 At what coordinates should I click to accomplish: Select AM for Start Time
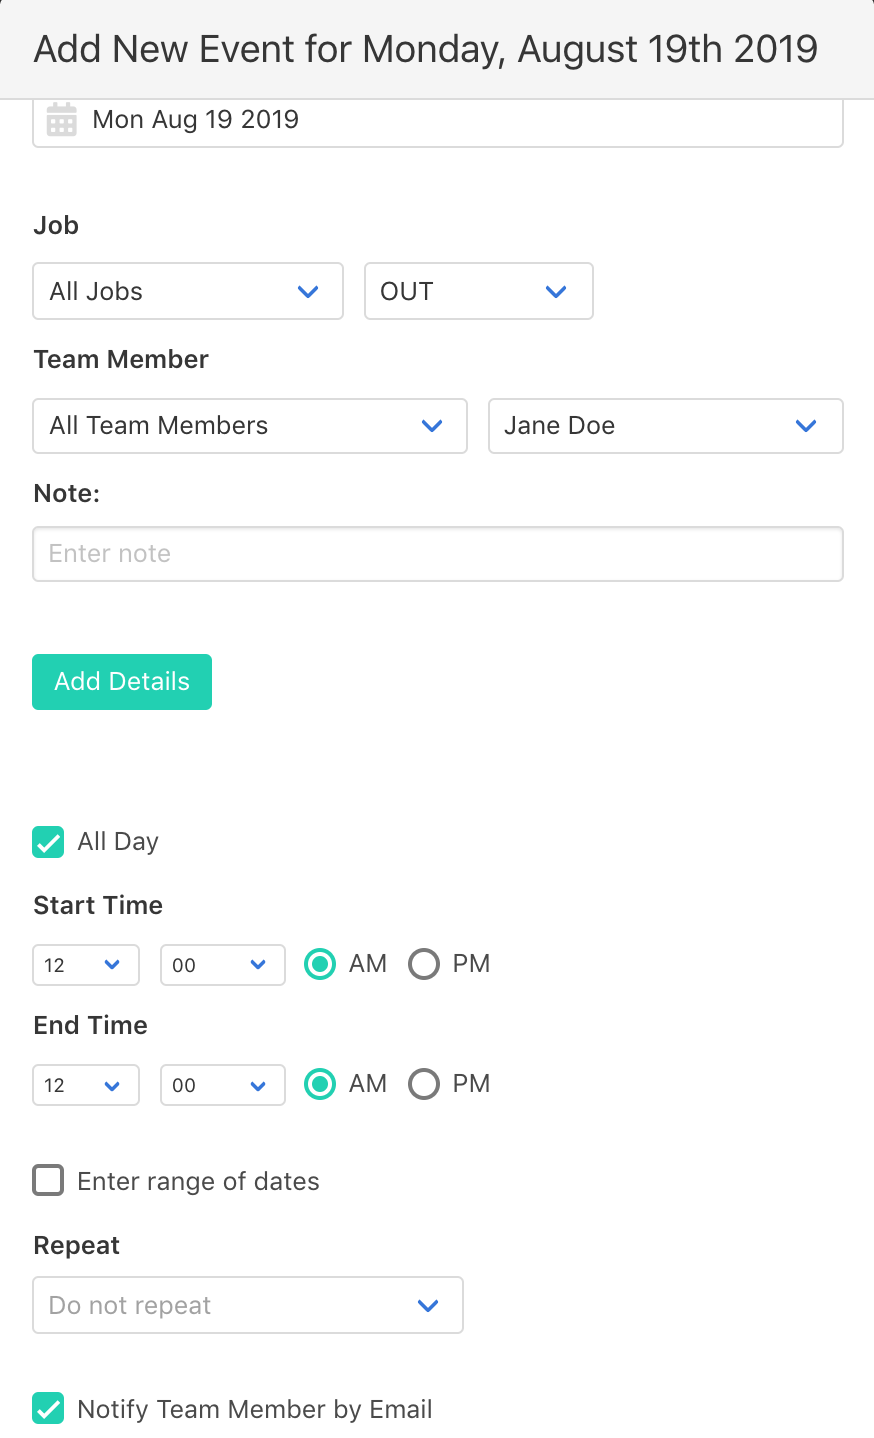320,964
